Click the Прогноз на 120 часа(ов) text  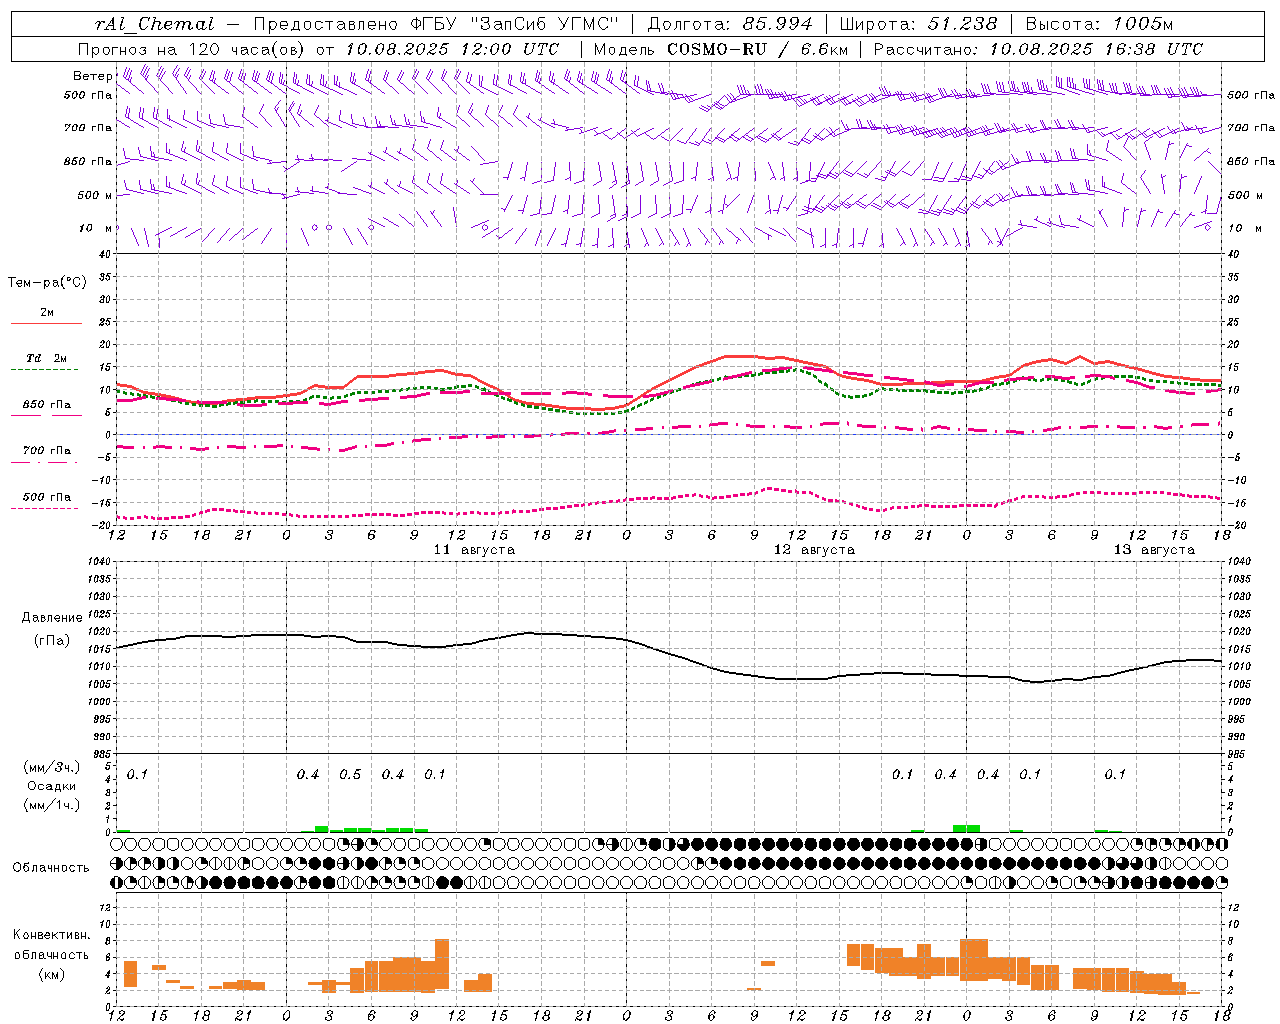point(192,49)
